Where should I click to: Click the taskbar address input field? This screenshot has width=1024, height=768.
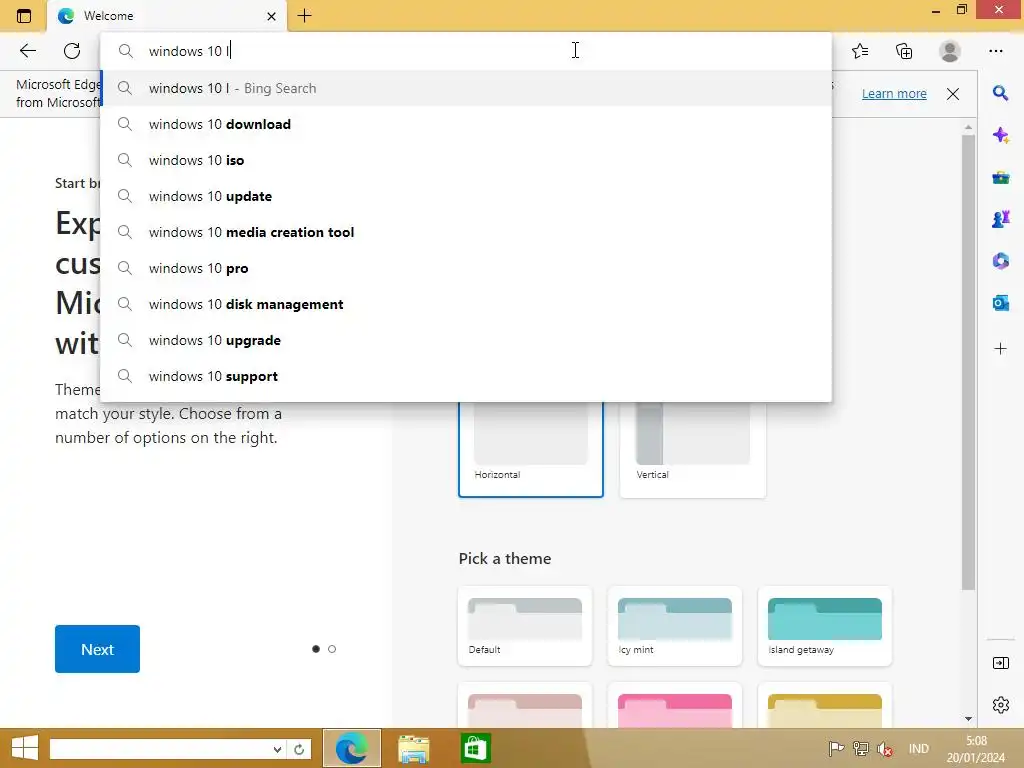[160, 749]
